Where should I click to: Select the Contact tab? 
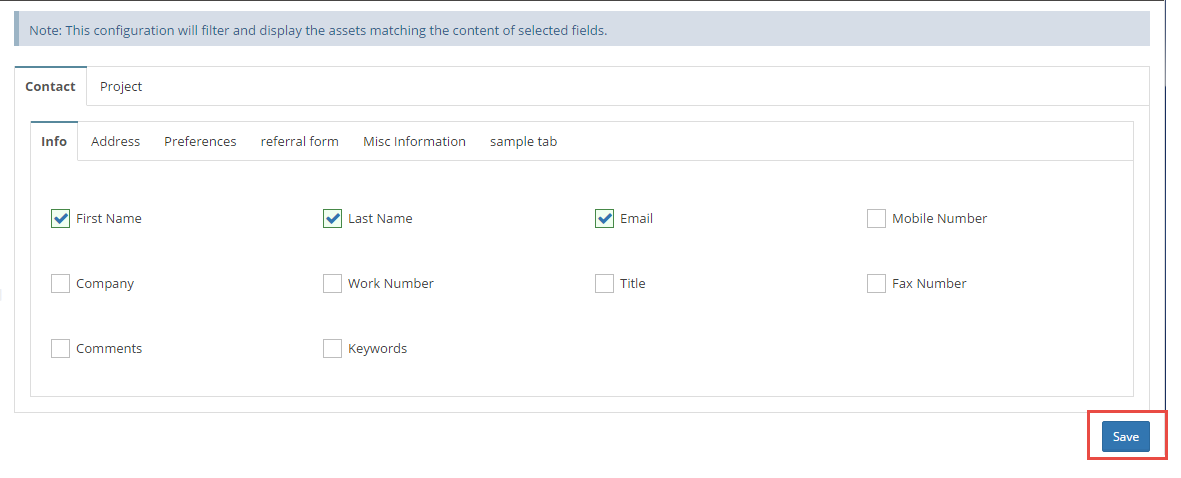click(50, 87)
